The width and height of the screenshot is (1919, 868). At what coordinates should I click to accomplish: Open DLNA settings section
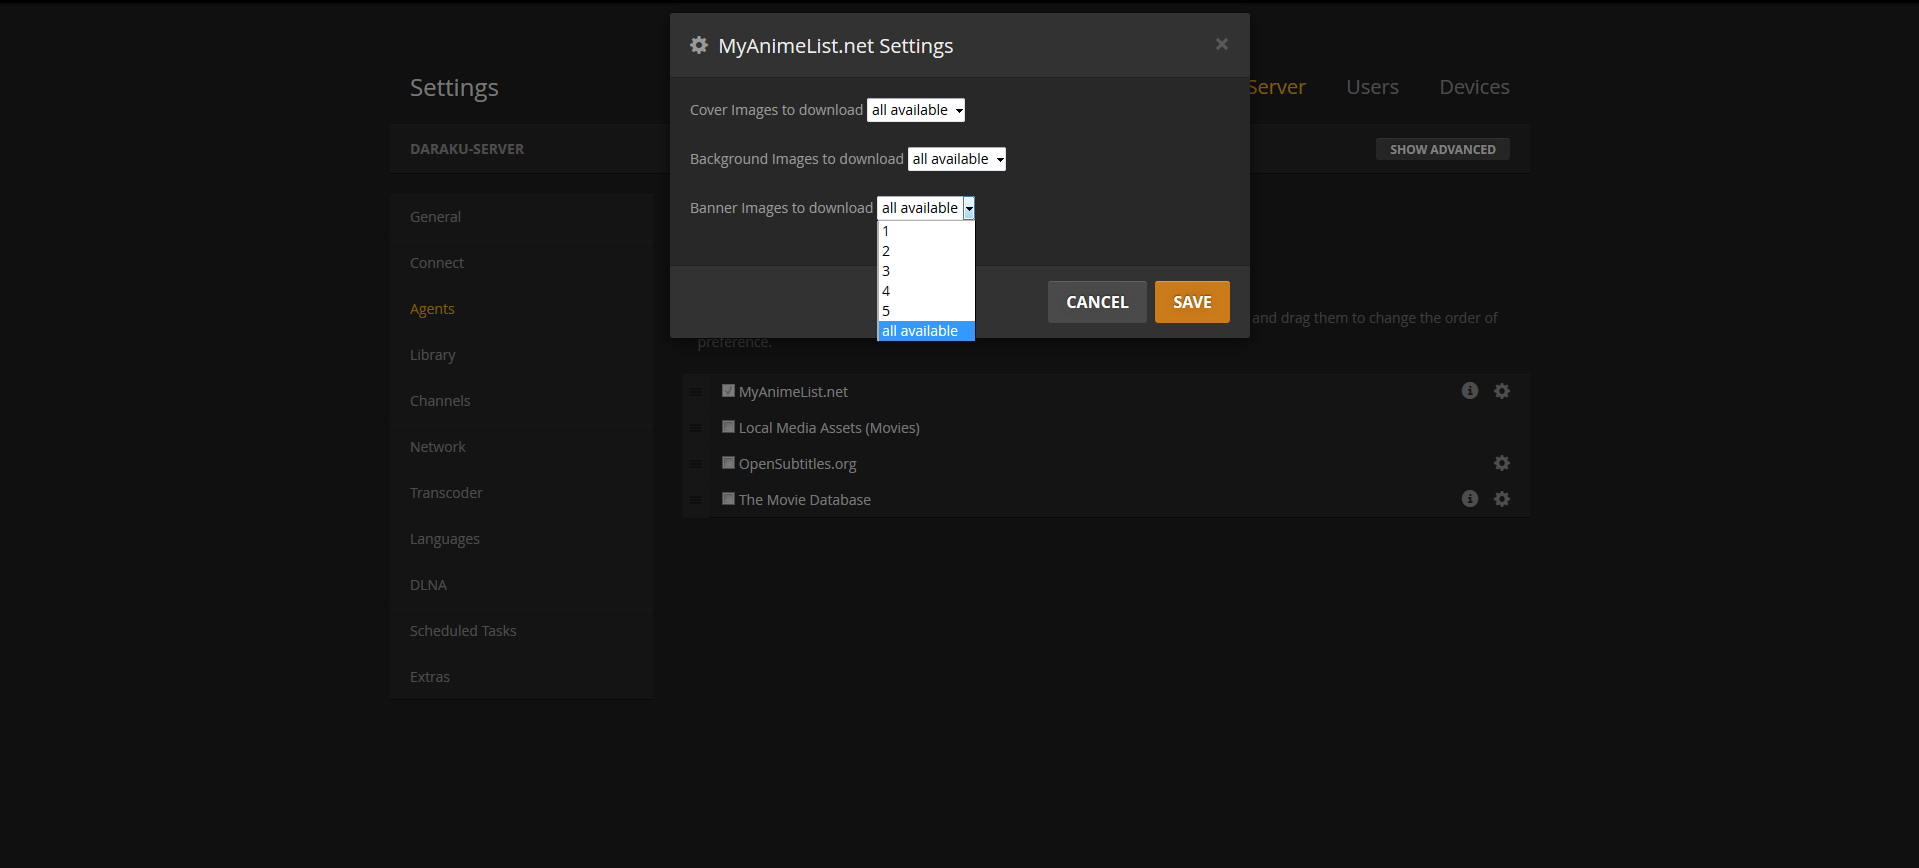pyautogui.click(x=521, y=585)
